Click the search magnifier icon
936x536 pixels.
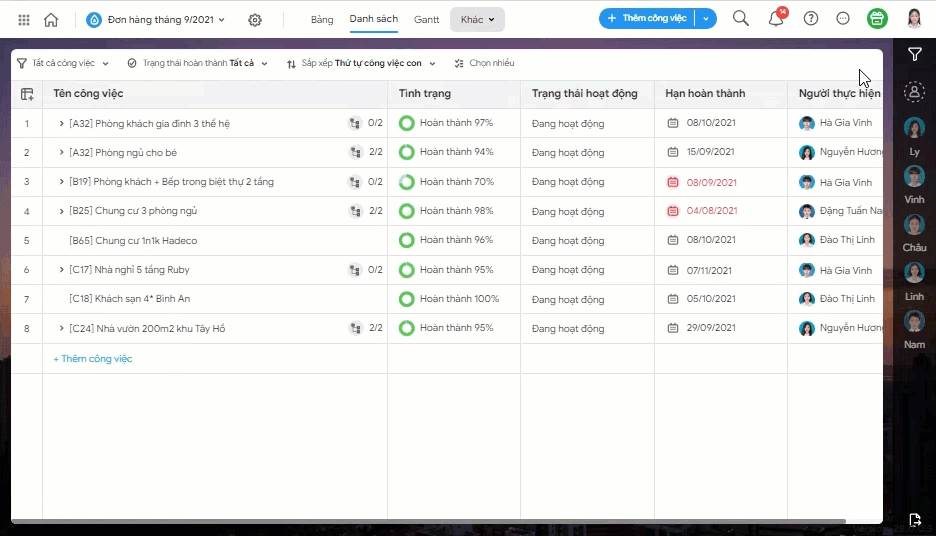click(x=741, y=19)
